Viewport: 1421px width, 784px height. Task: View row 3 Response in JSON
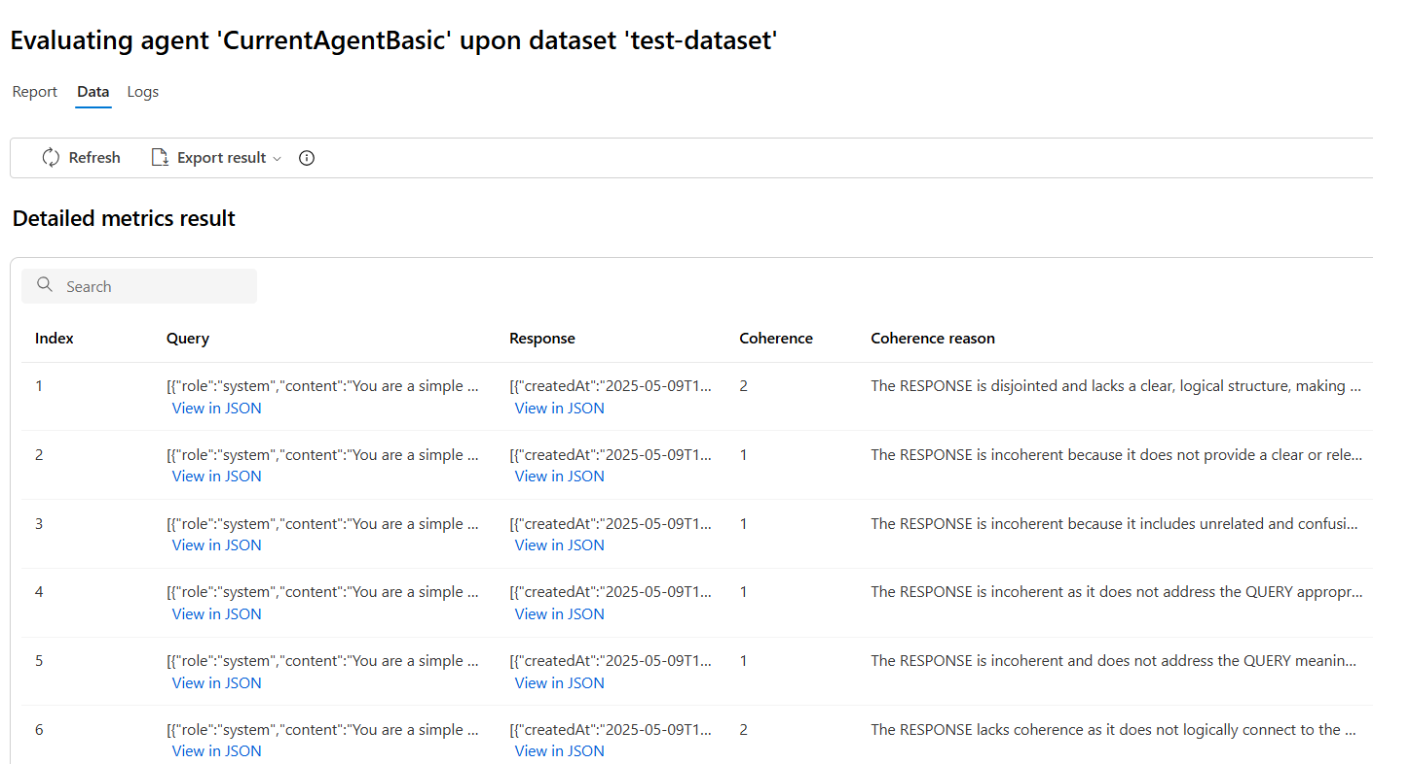pyautogui.click(x=560, y=545)
